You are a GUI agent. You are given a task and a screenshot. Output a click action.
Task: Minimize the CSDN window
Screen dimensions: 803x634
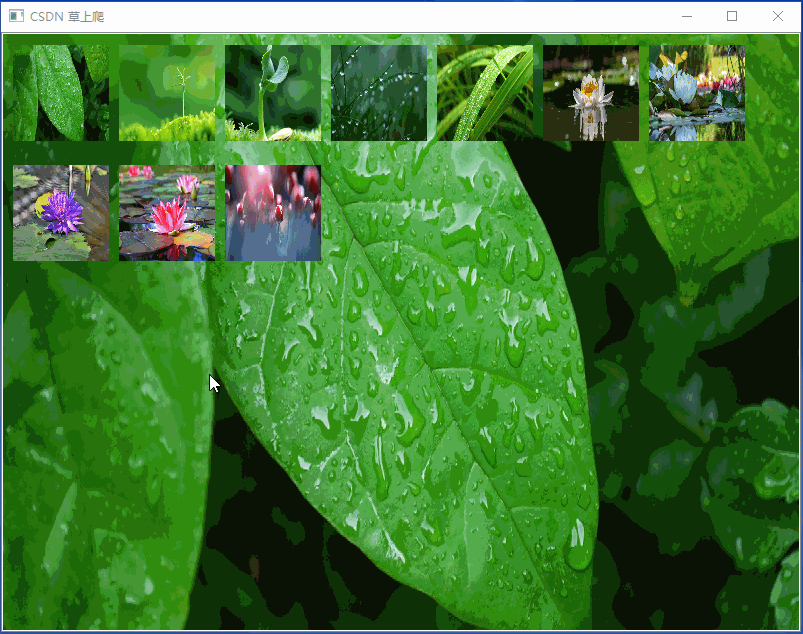tap(687, 16)
